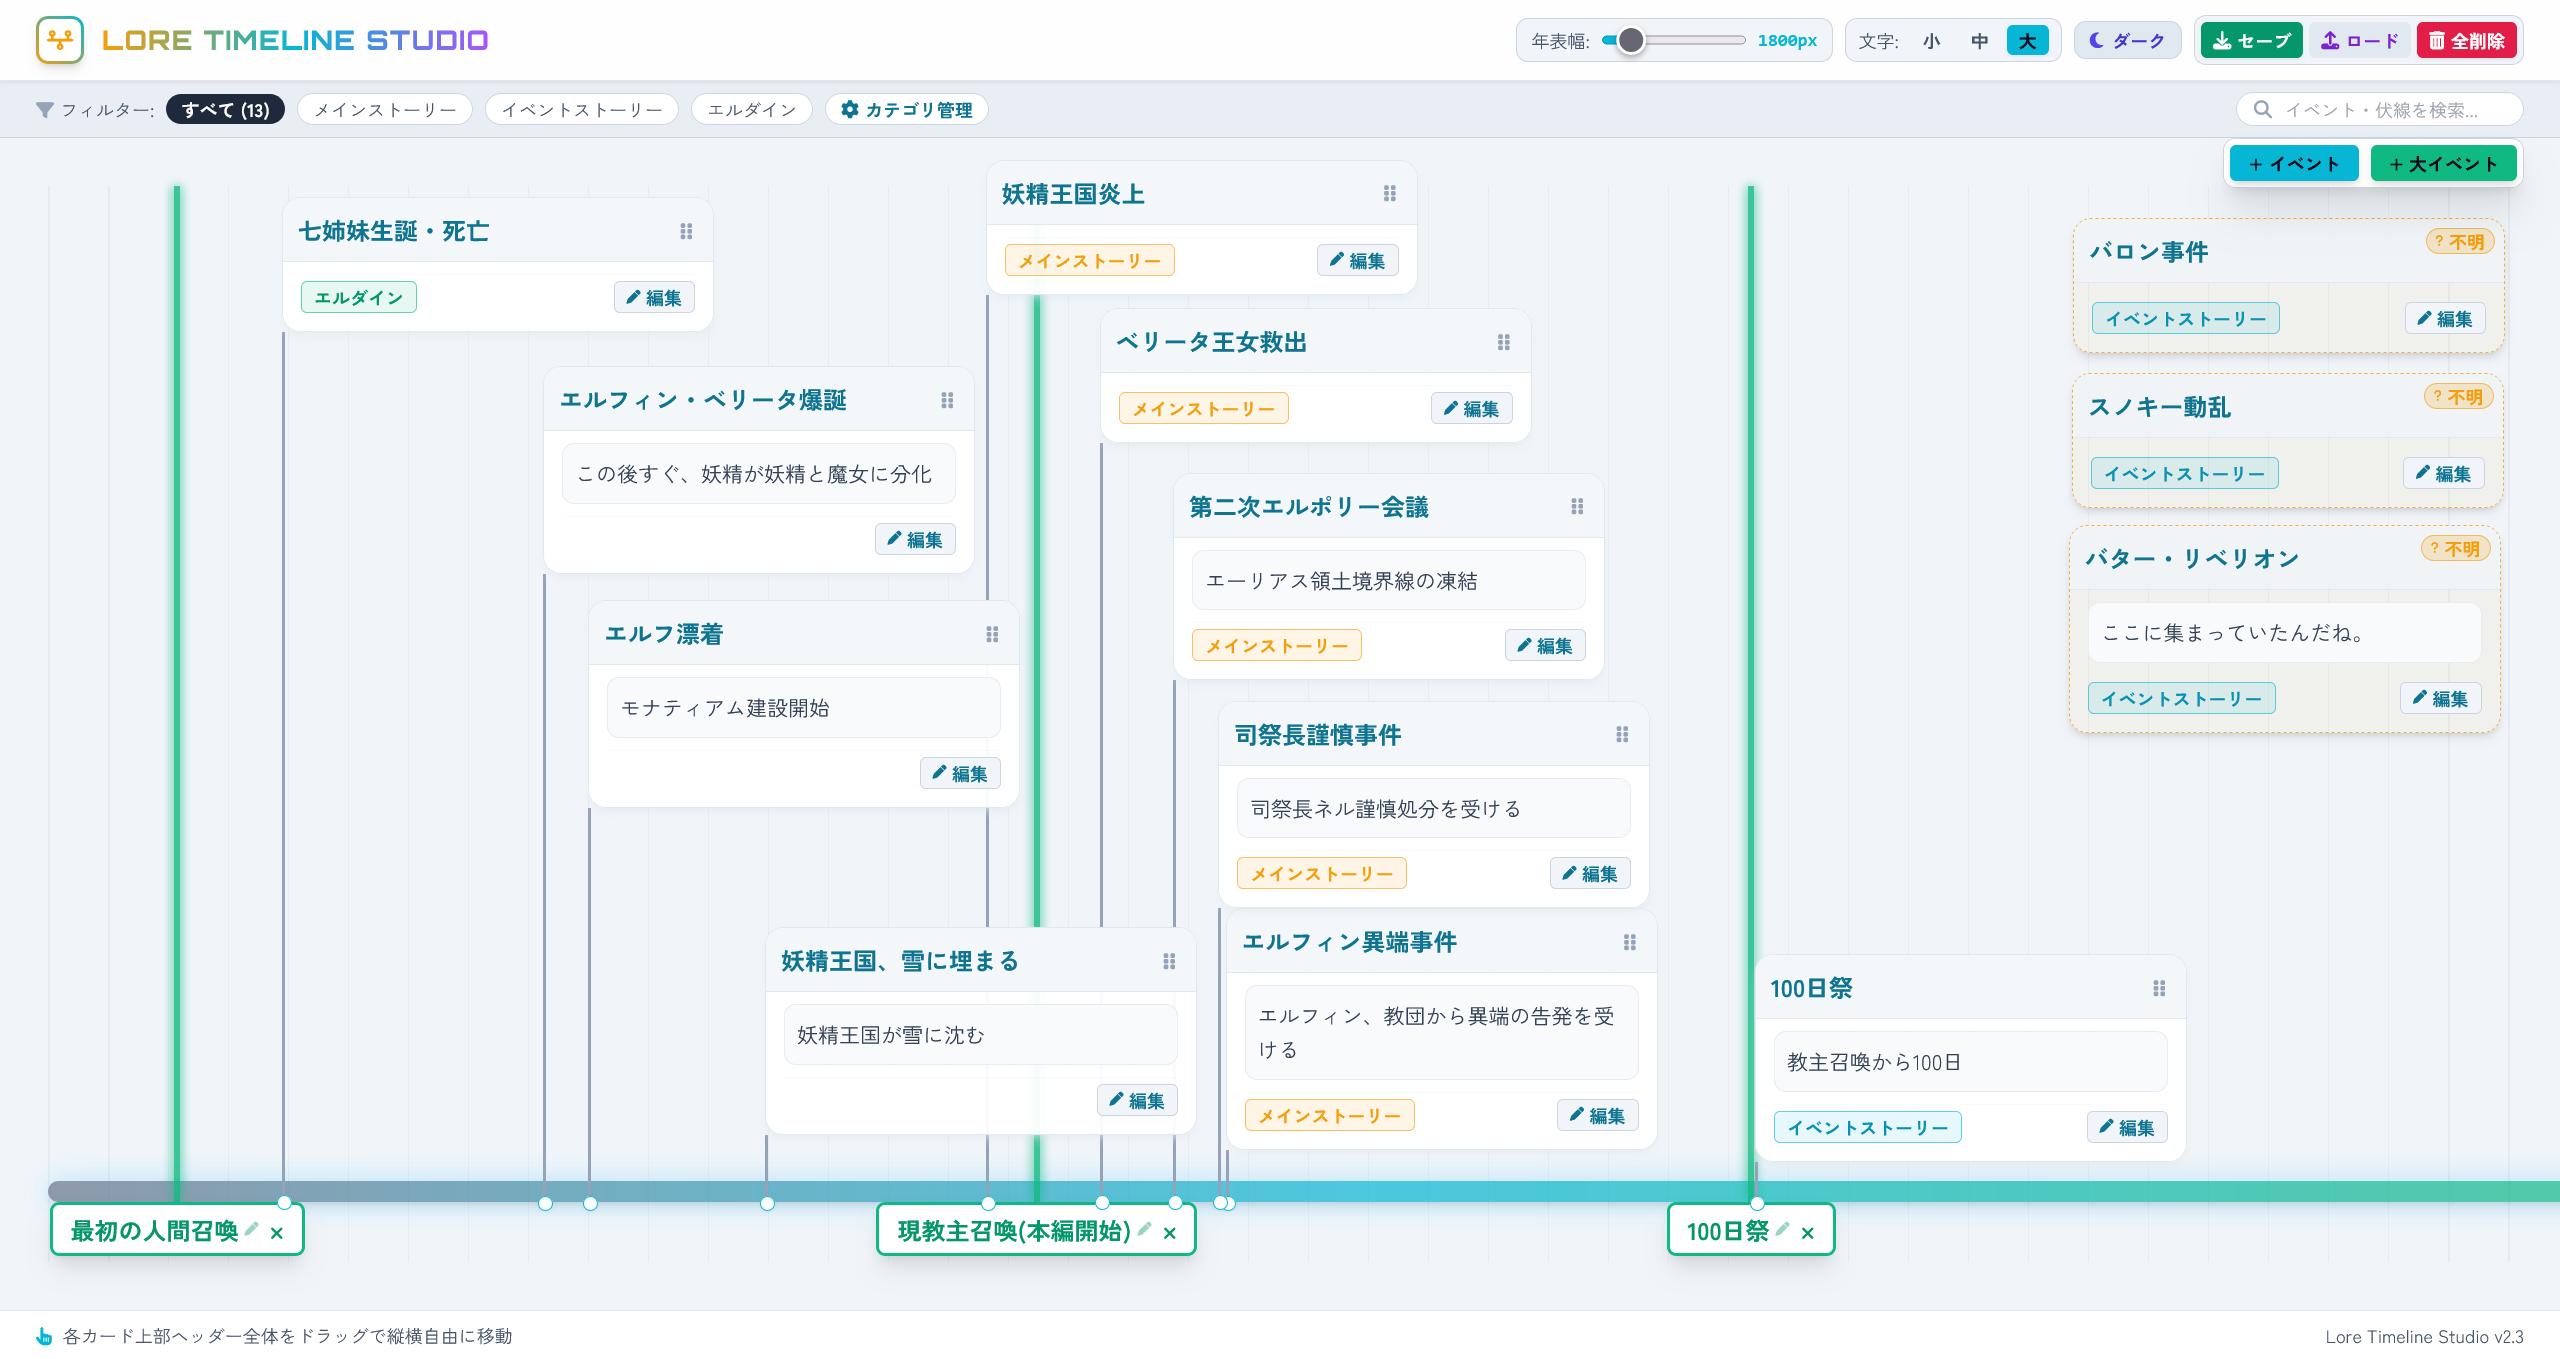Edit the ベリータ王女救出 card

1472,408
